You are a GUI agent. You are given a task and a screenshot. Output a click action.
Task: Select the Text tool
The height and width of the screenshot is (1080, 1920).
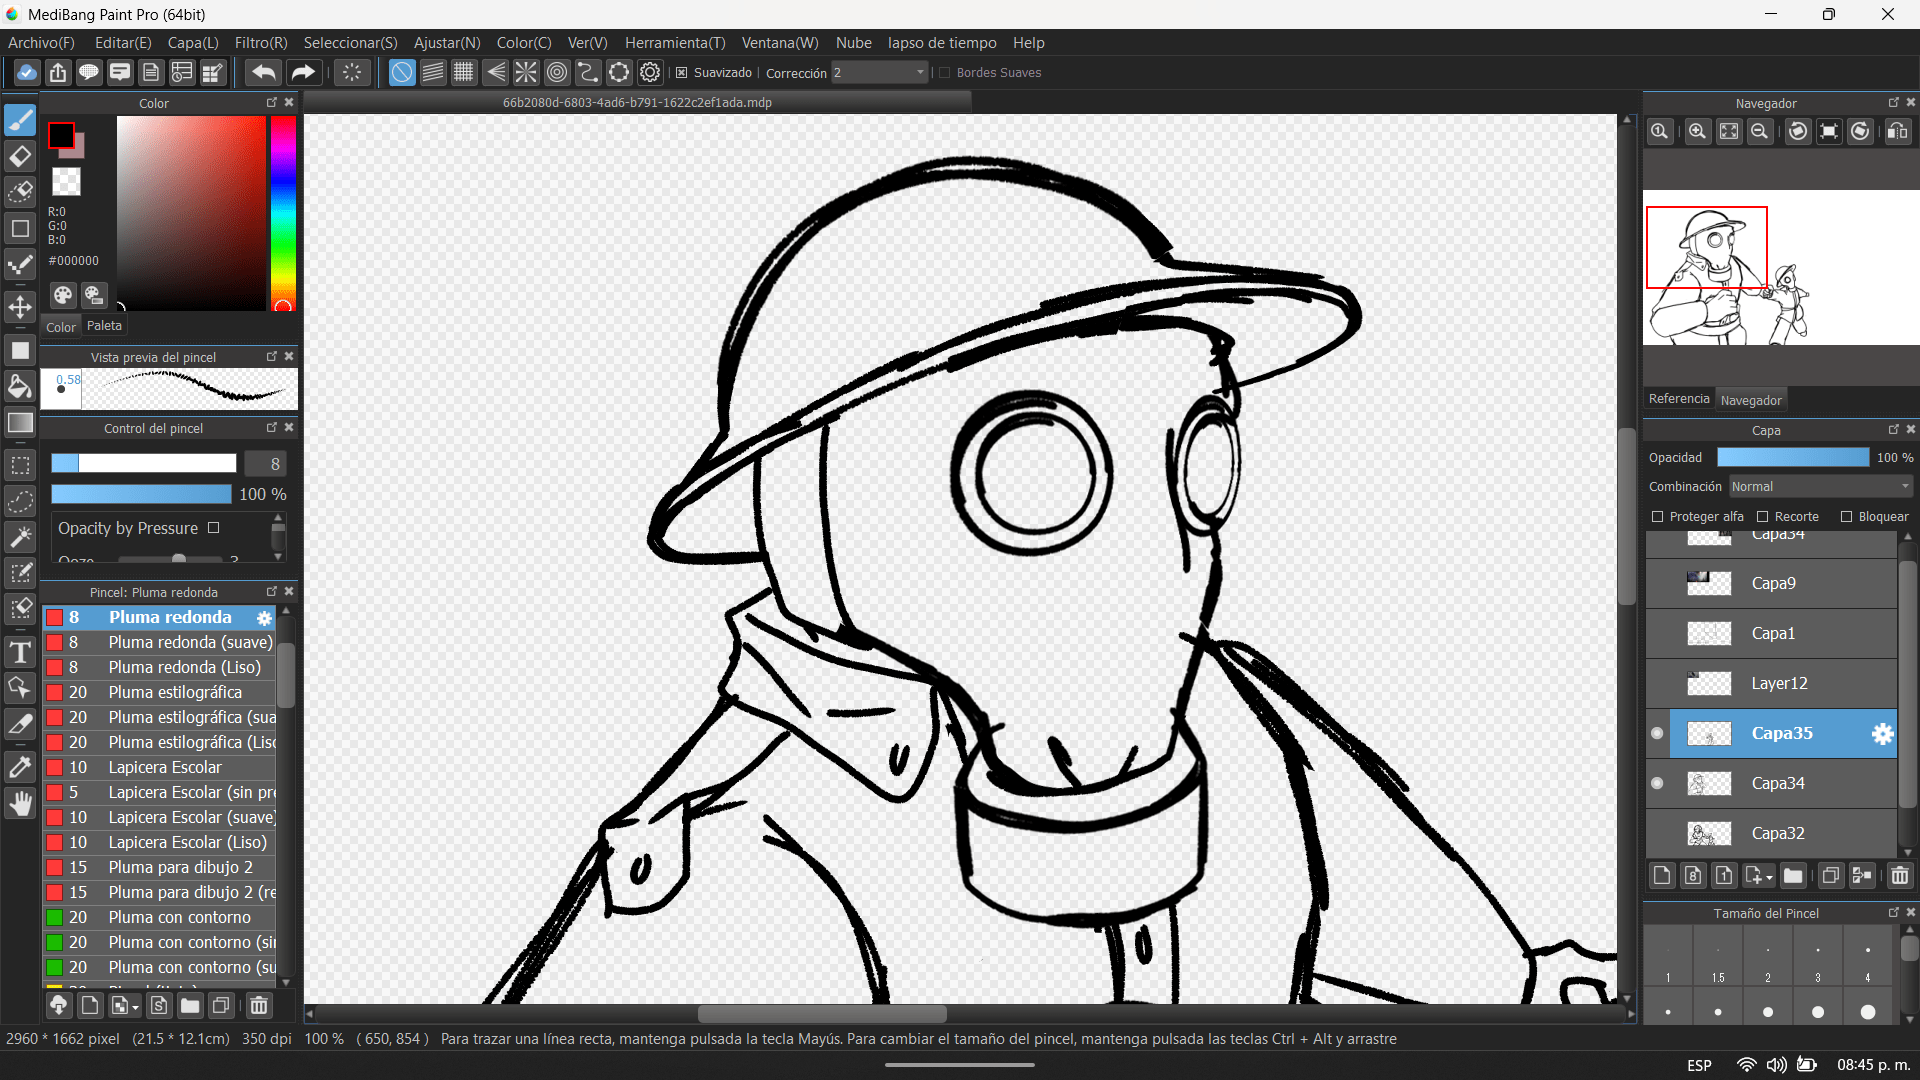(20, 653)
